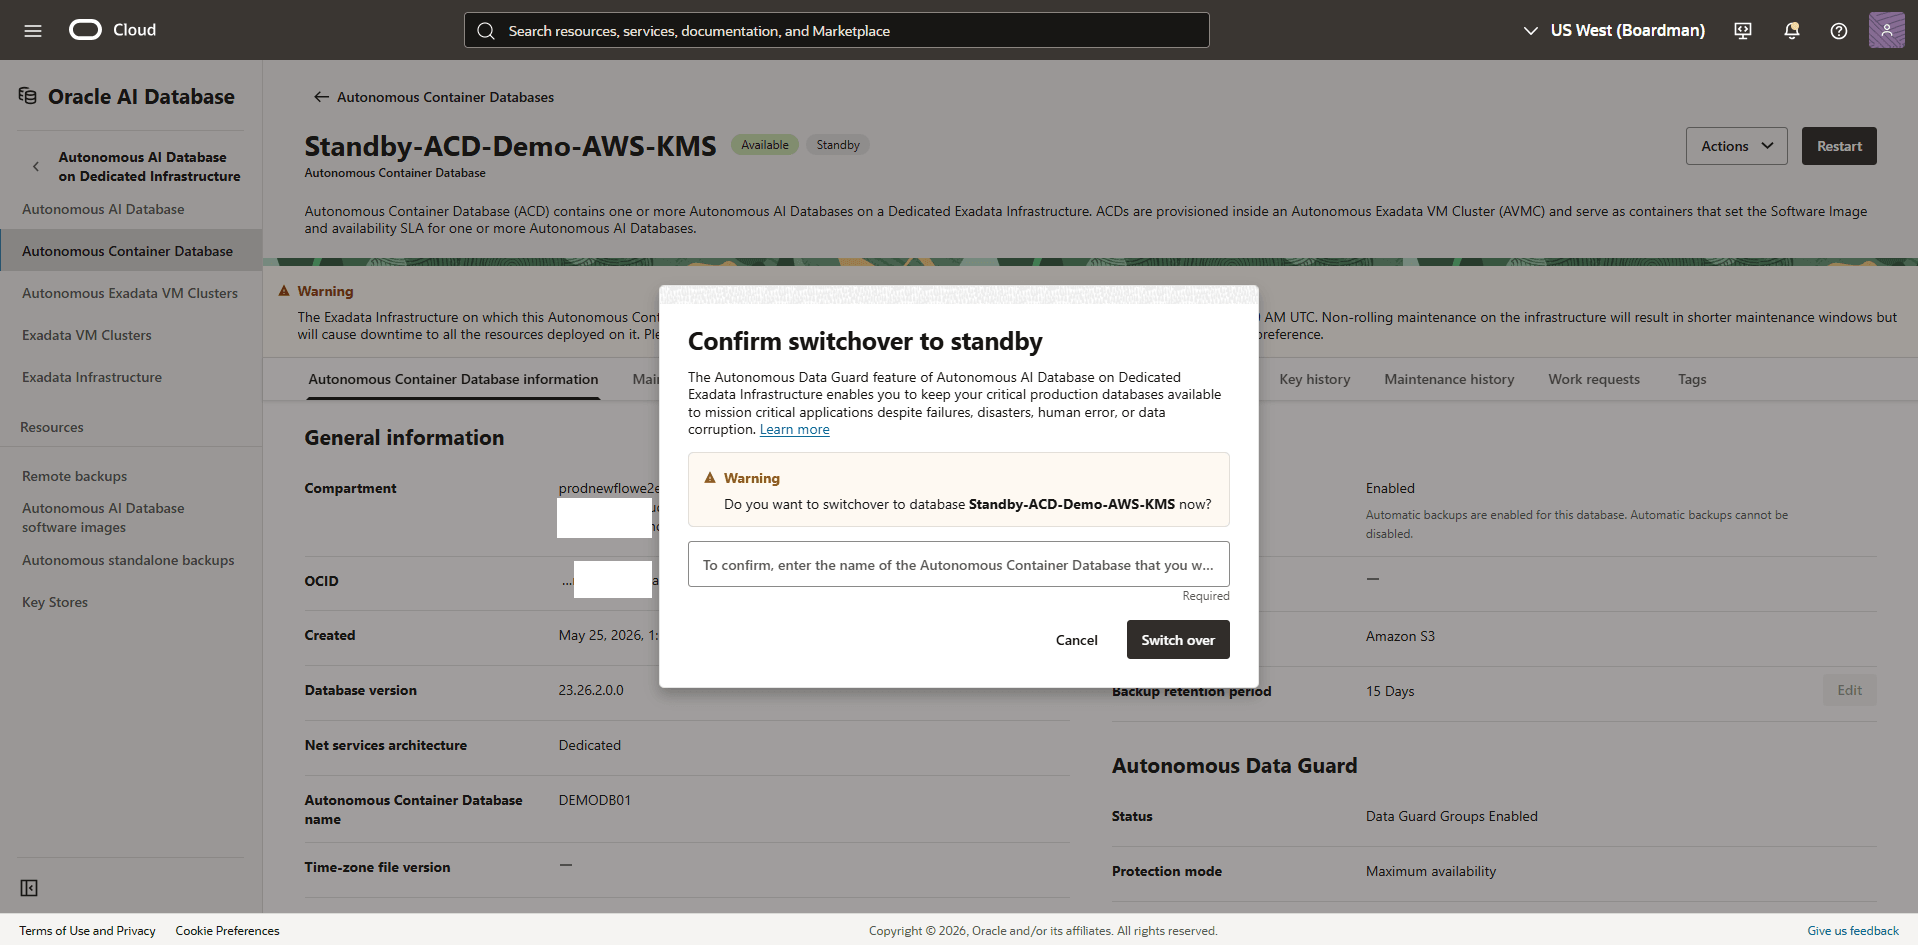
Task: Open Key Stores in sidebar
Action: 55,602
